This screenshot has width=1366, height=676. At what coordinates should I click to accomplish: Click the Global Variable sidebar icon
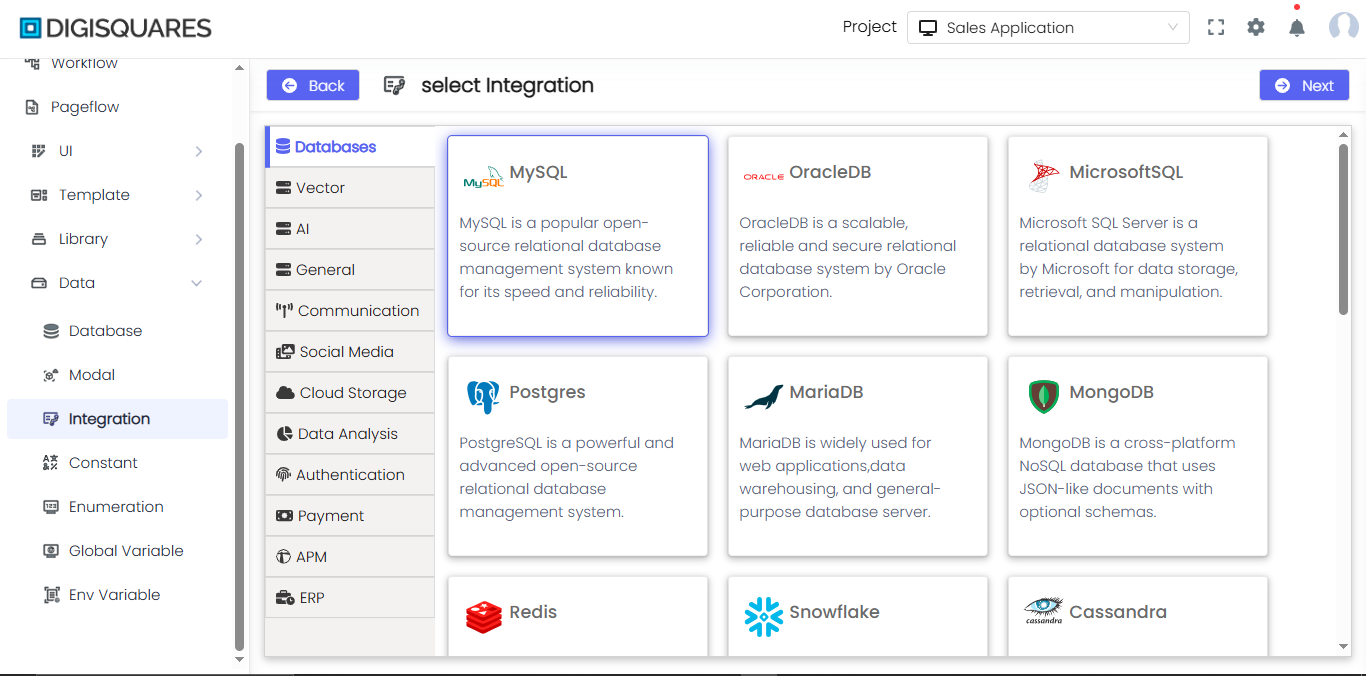(51, 551)
